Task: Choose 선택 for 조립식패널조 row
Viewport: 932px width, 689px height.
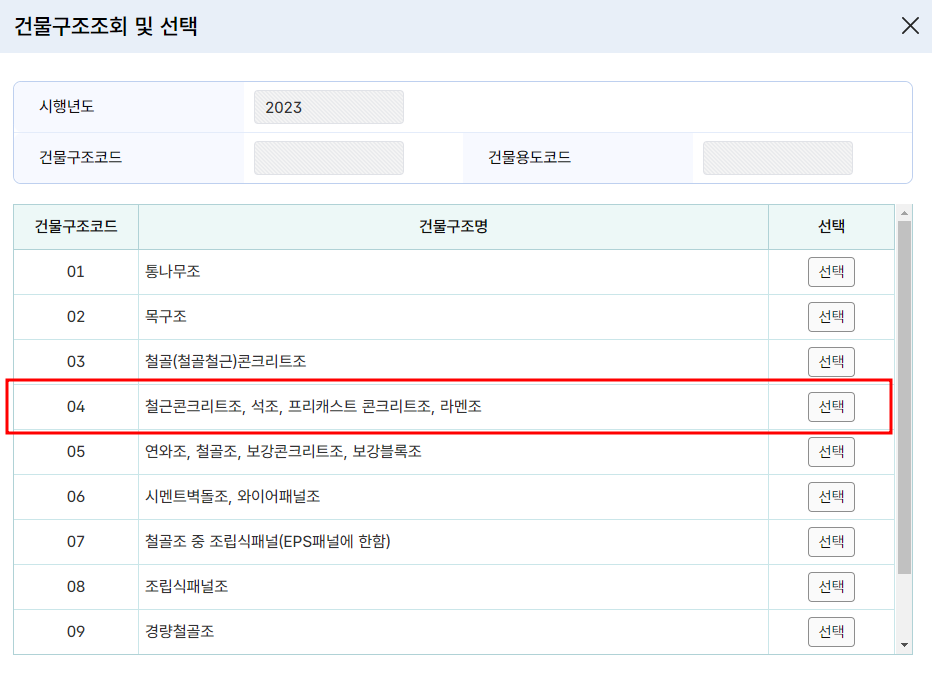Action: [831, 587]
